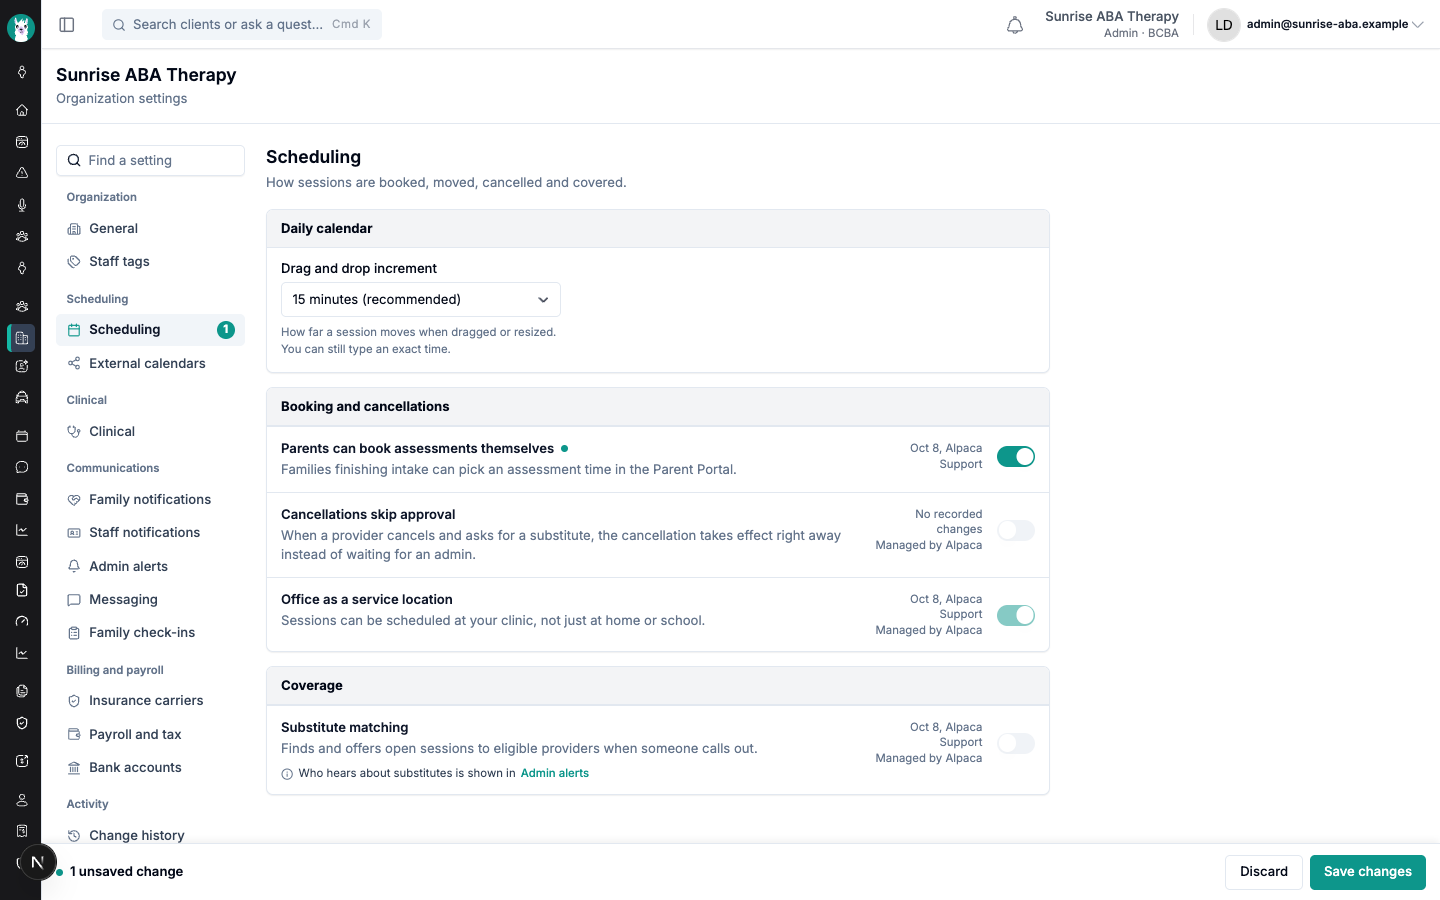
Task: Open General settings in the sidebar
Action: tap(150, 229)
